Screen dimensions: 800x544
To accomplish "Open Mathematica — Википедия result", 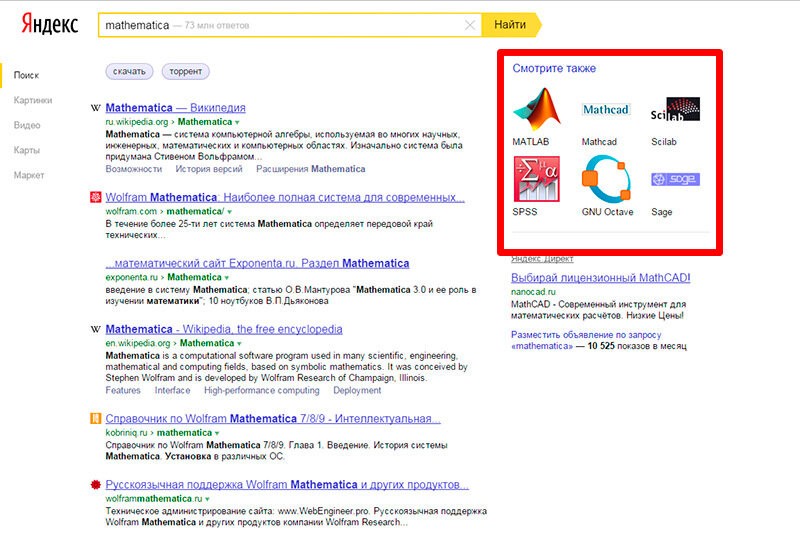I will [x=176, y=108].
